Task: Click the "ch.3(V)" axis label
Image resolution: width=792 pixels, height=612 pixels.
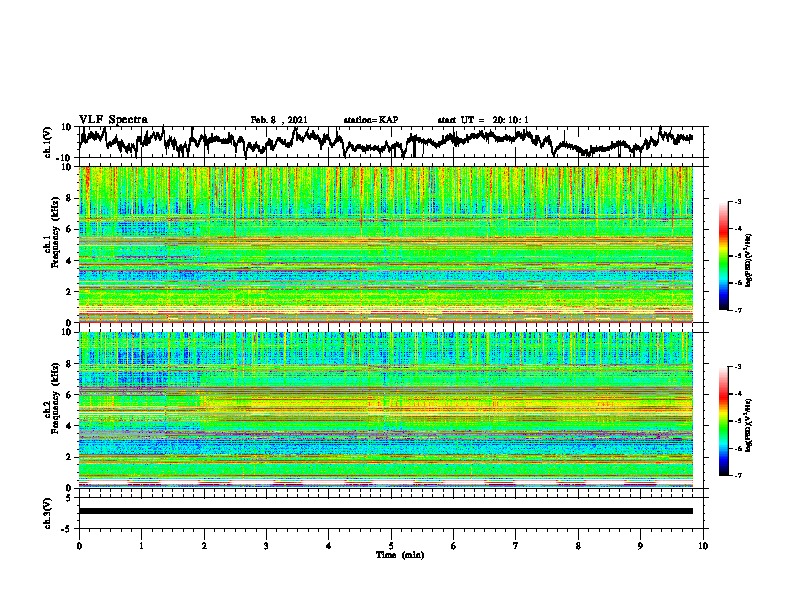Action: click(47, 513)
